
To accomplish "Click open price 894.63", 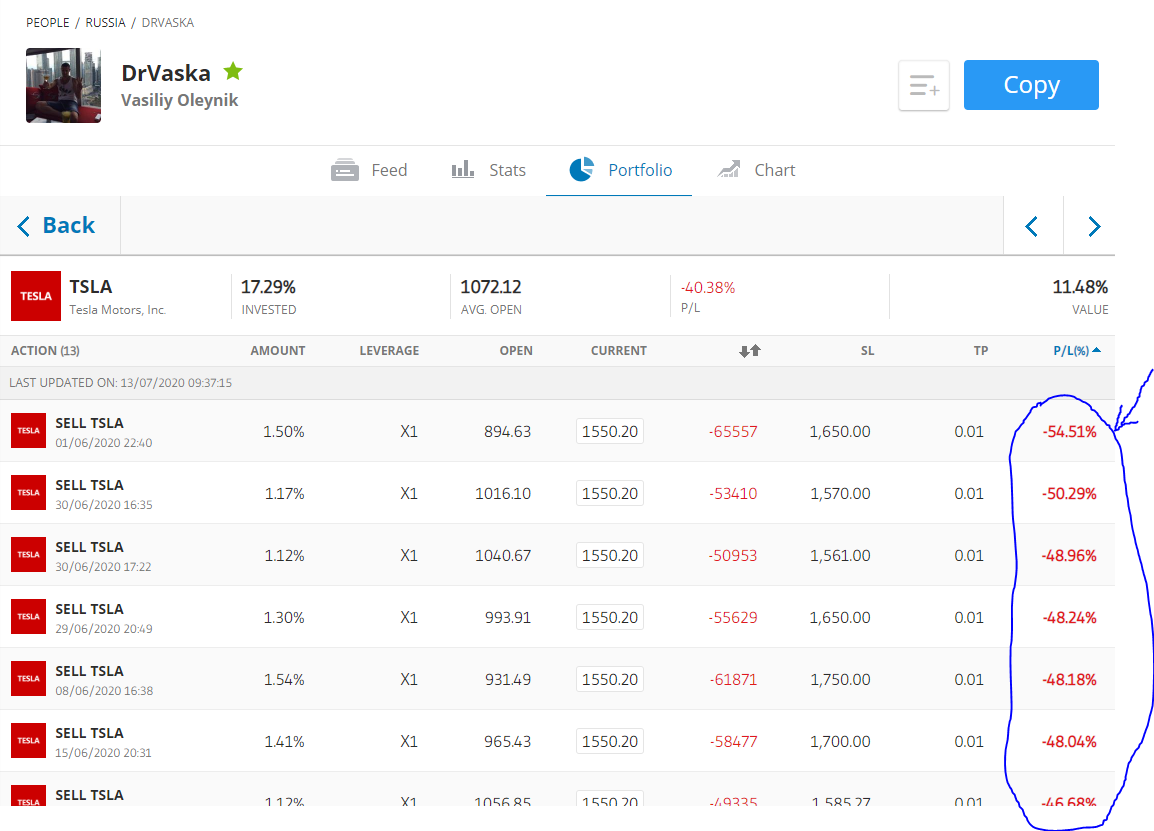I will [507, 431].
